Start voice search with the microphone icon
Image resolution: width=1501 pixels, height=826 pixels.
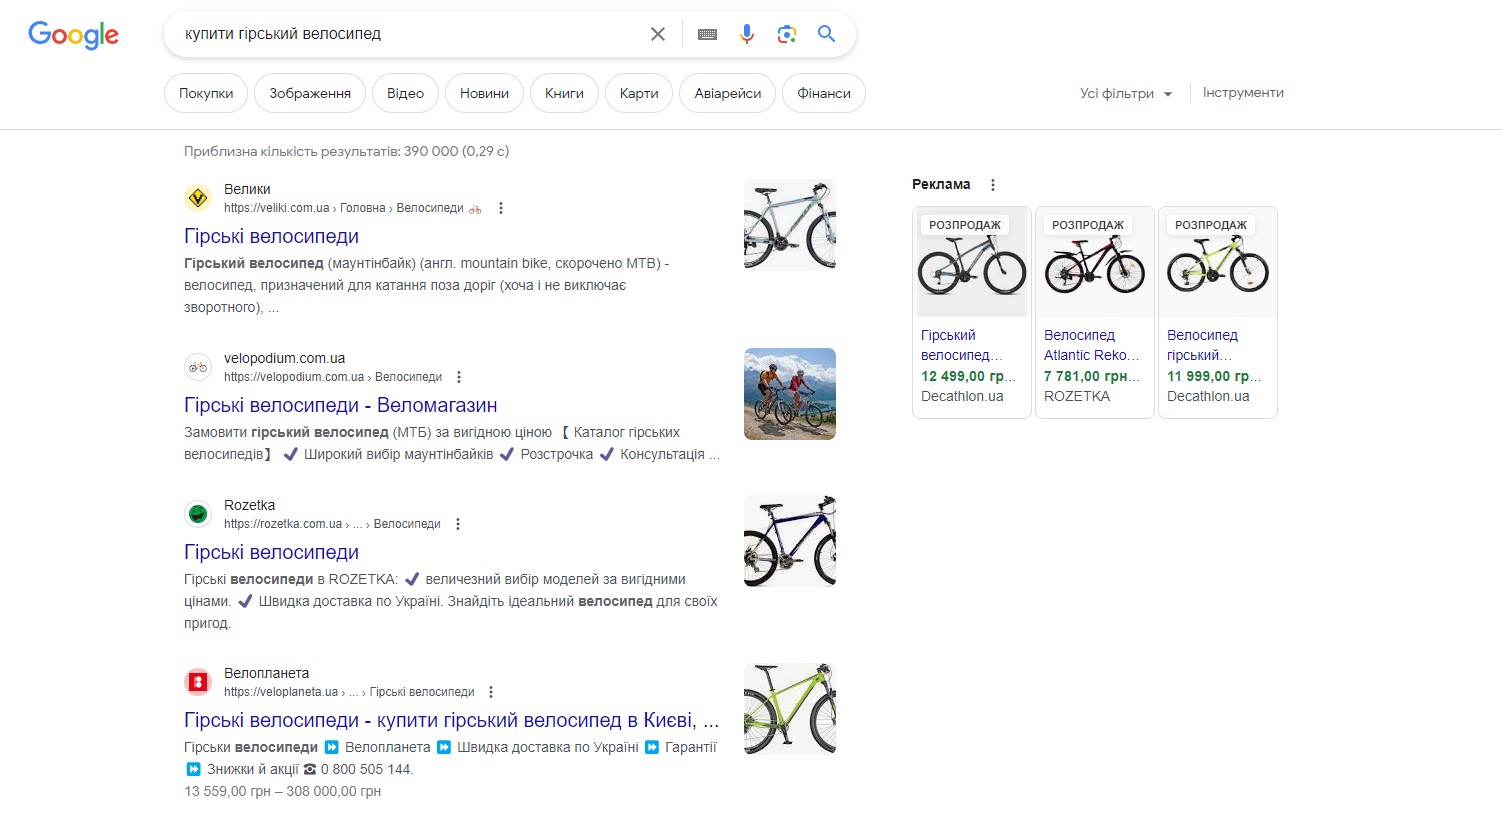pos(747,34)
